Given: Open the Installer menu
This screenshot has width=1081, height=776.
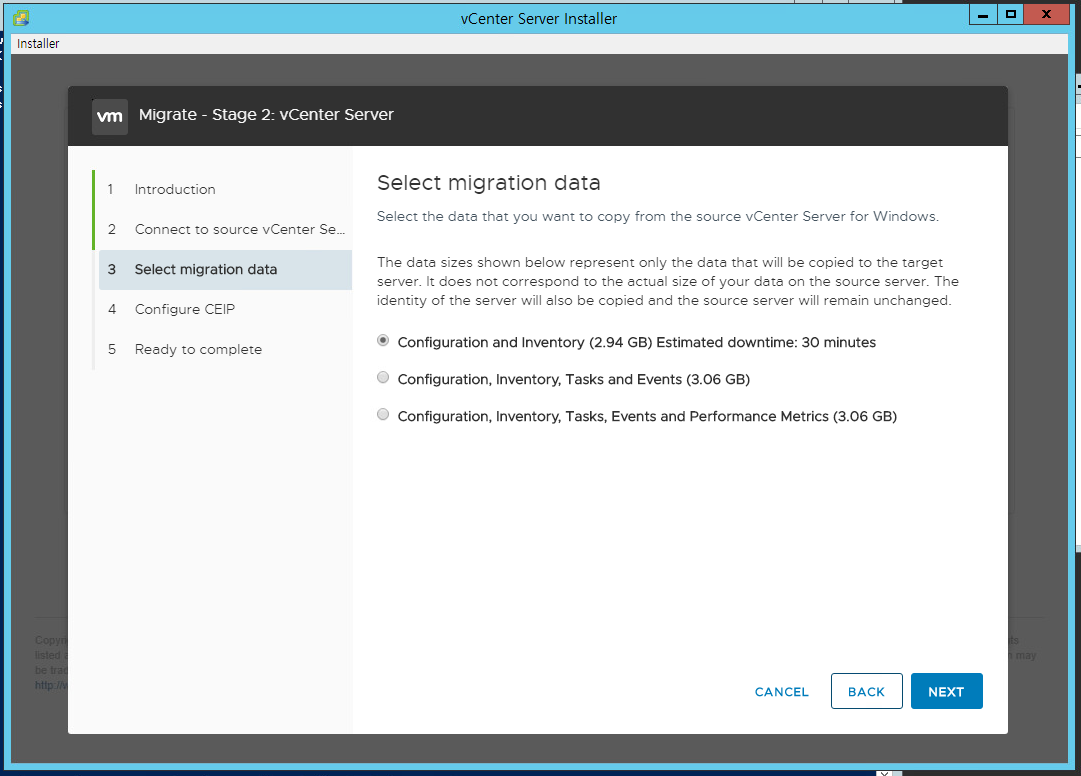Looking at the screenshot, I should point(38,43).
